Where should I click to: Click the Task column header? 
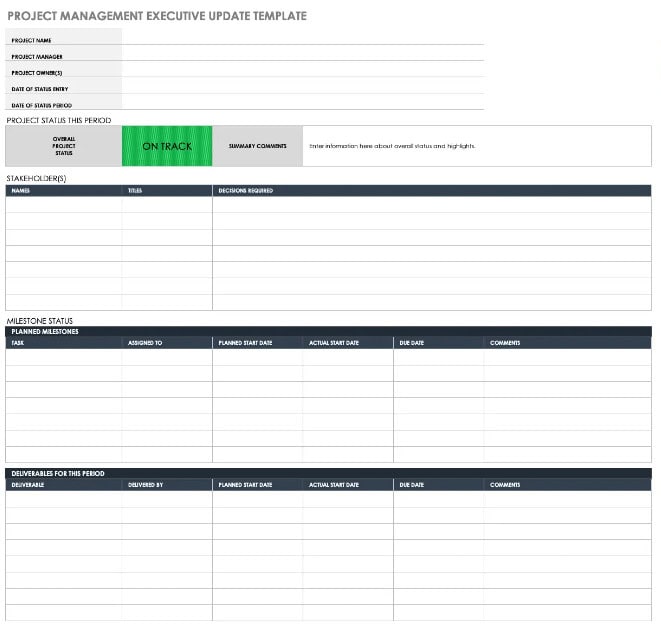pos(64,343)
